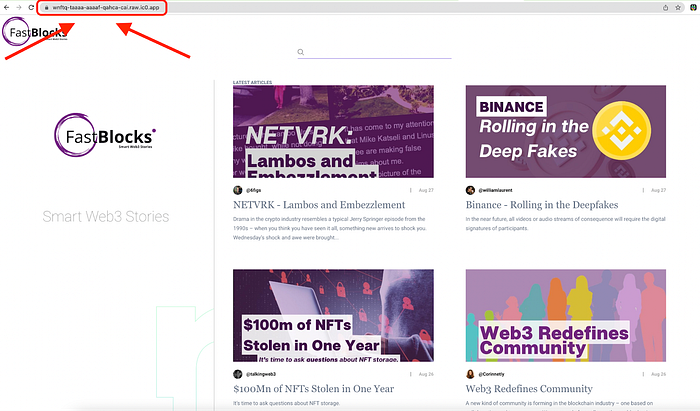The width and height of the screenshot is (700, 411).
Task: Click the Aug 27 date on NETVRK article
Action: pyautogui.click(x=426, y=190)
